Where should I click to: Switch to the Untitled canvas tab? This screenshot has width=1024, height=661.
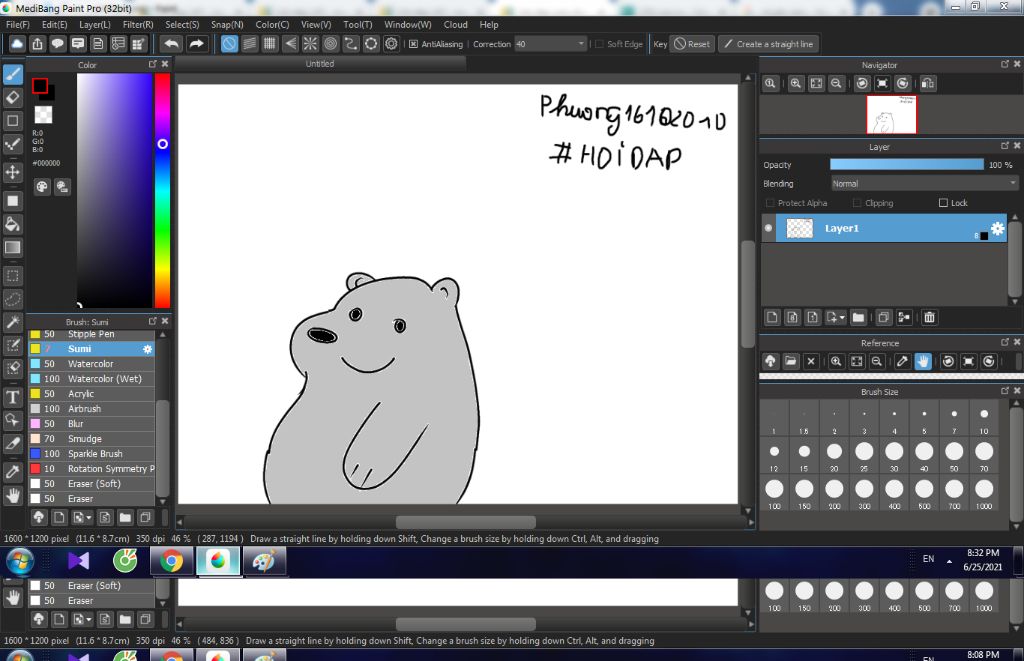[320, 64]
